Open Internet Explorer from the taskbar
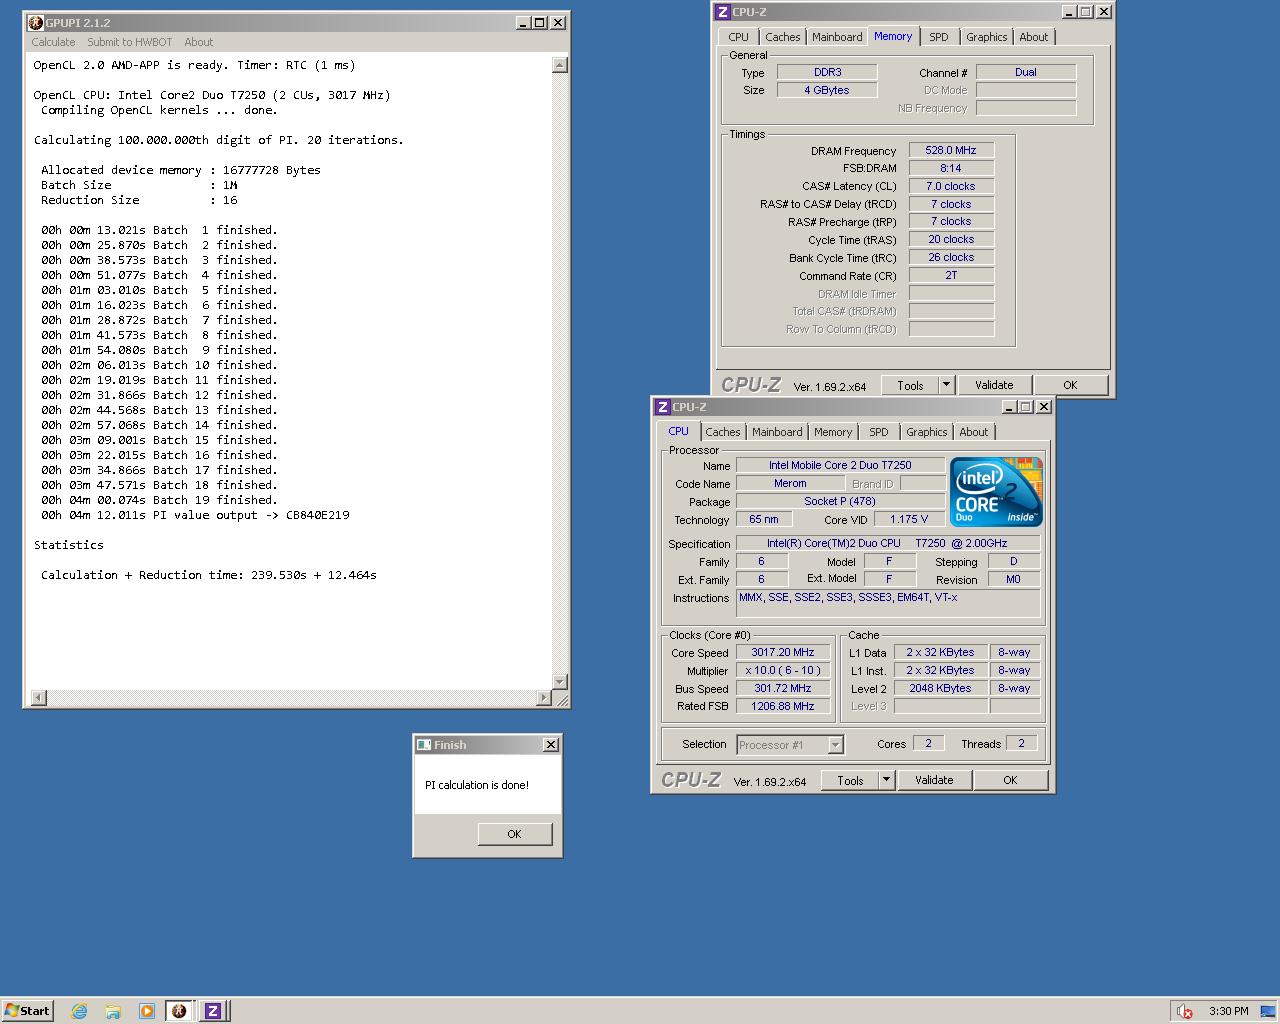Viewport: 1280px width, 1024px height. coord(79,1011)
